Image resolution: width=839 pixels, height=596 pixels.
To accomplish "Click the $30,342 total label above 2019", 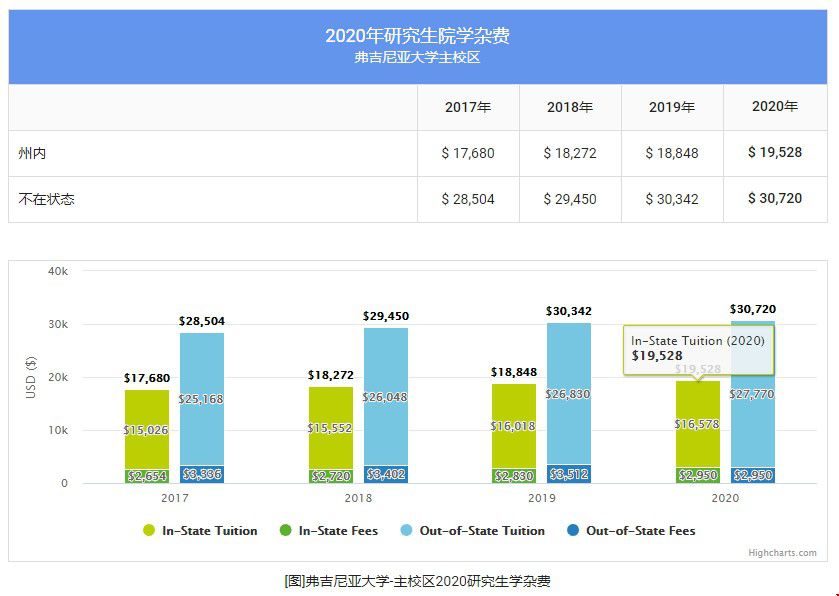I will coord(569,311).
